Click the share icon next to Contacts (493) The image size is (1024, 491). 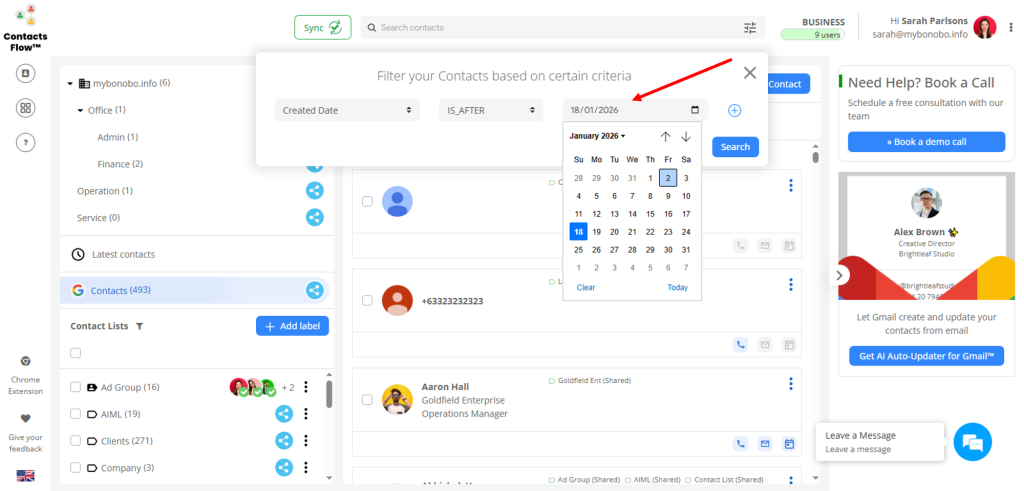(314, 291)
